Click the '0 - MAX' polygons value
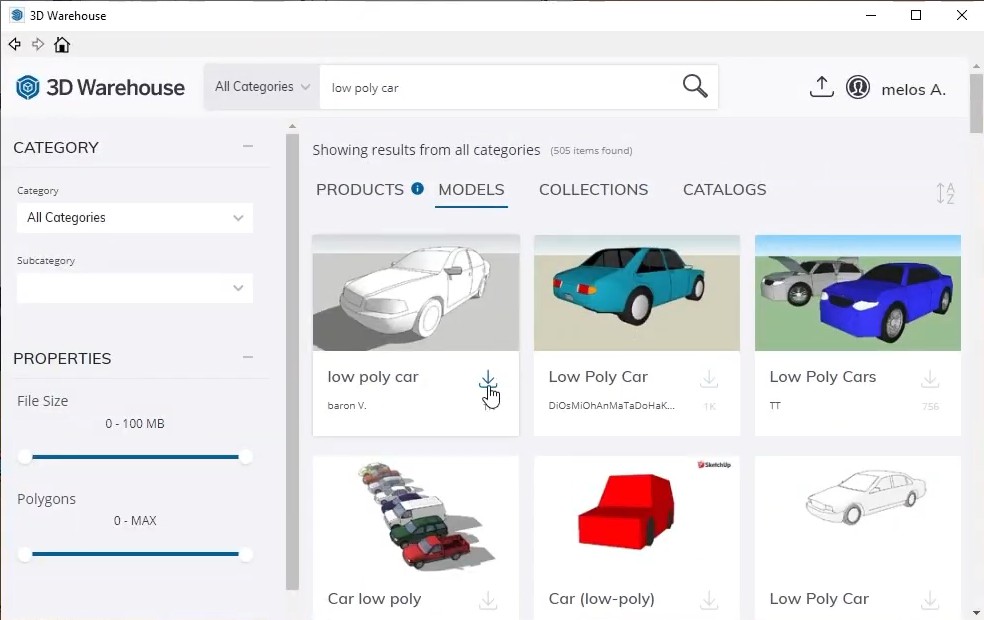Screen dimensions: 984x620 coord(135,521)
